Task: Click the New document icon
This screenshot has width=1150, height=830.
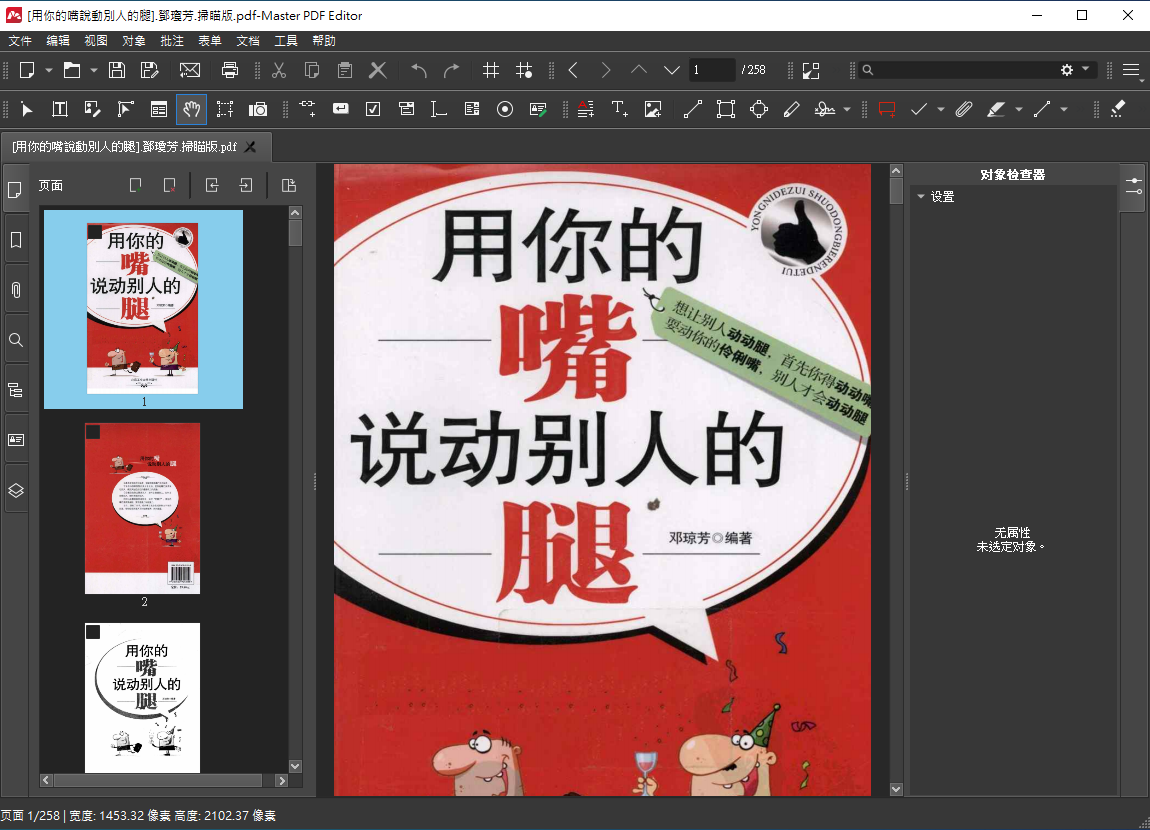Action: 27,70
